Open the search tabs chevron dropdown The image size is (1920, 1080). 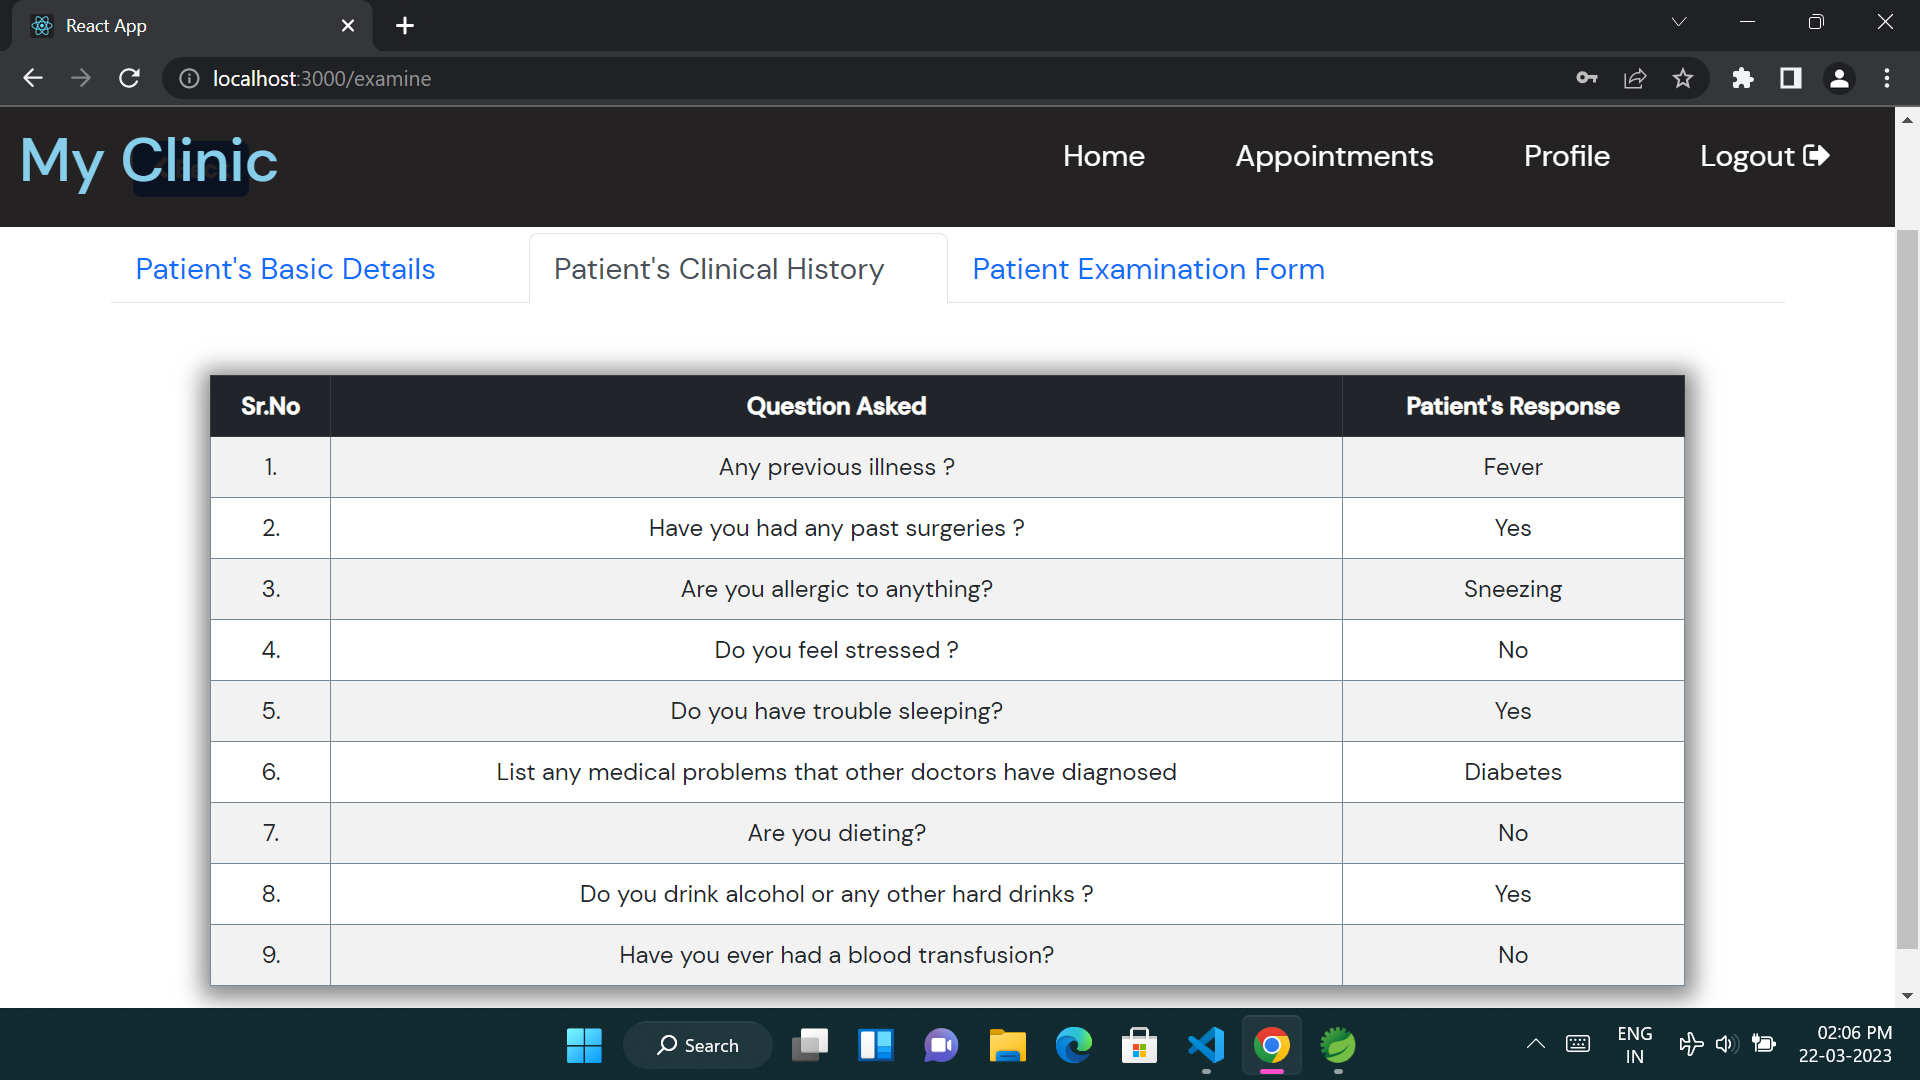(1679, 21)
